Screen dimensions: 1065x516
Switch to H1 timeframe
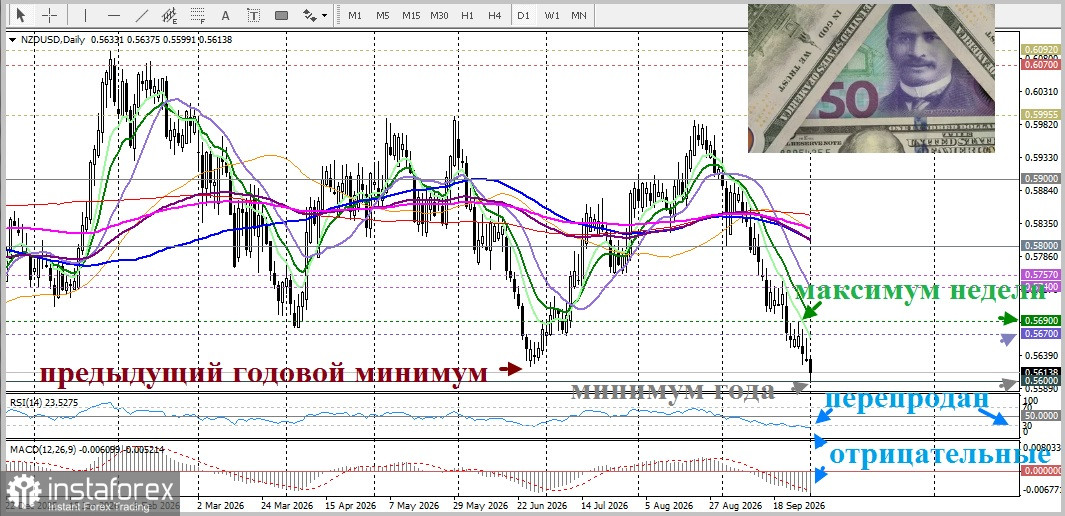pyautogui.click(x=467, y=14)
